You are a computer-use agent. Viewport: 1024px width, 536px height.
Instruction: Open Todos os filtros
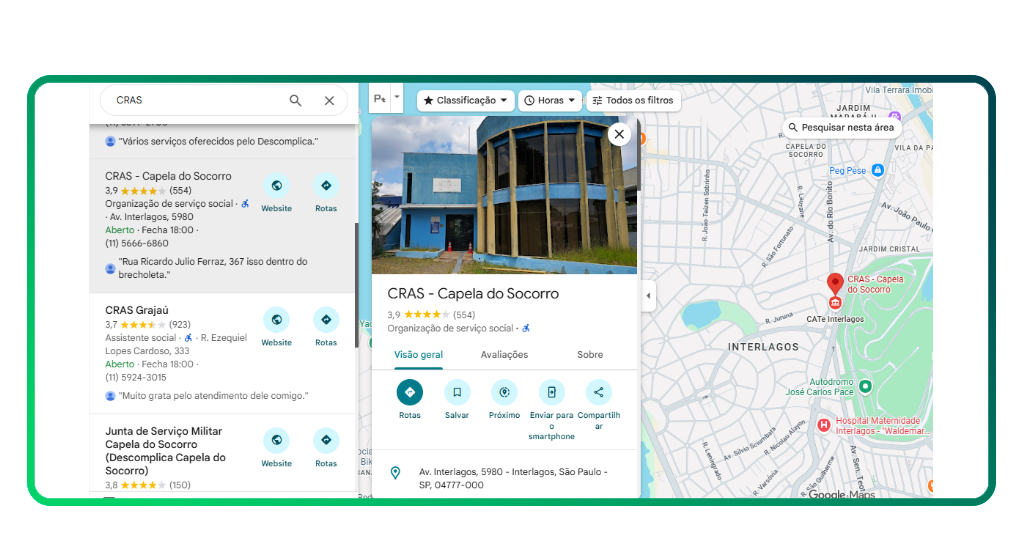[x=633, y=100]
